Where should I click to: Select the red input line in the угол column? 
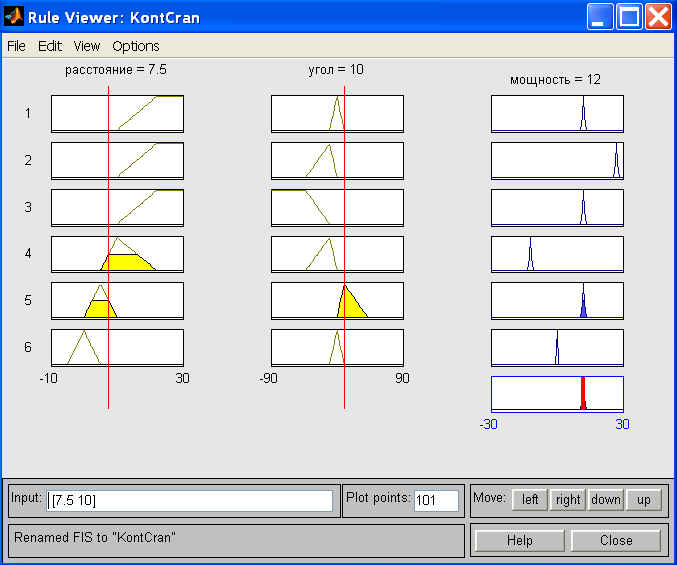click(345, 247)
